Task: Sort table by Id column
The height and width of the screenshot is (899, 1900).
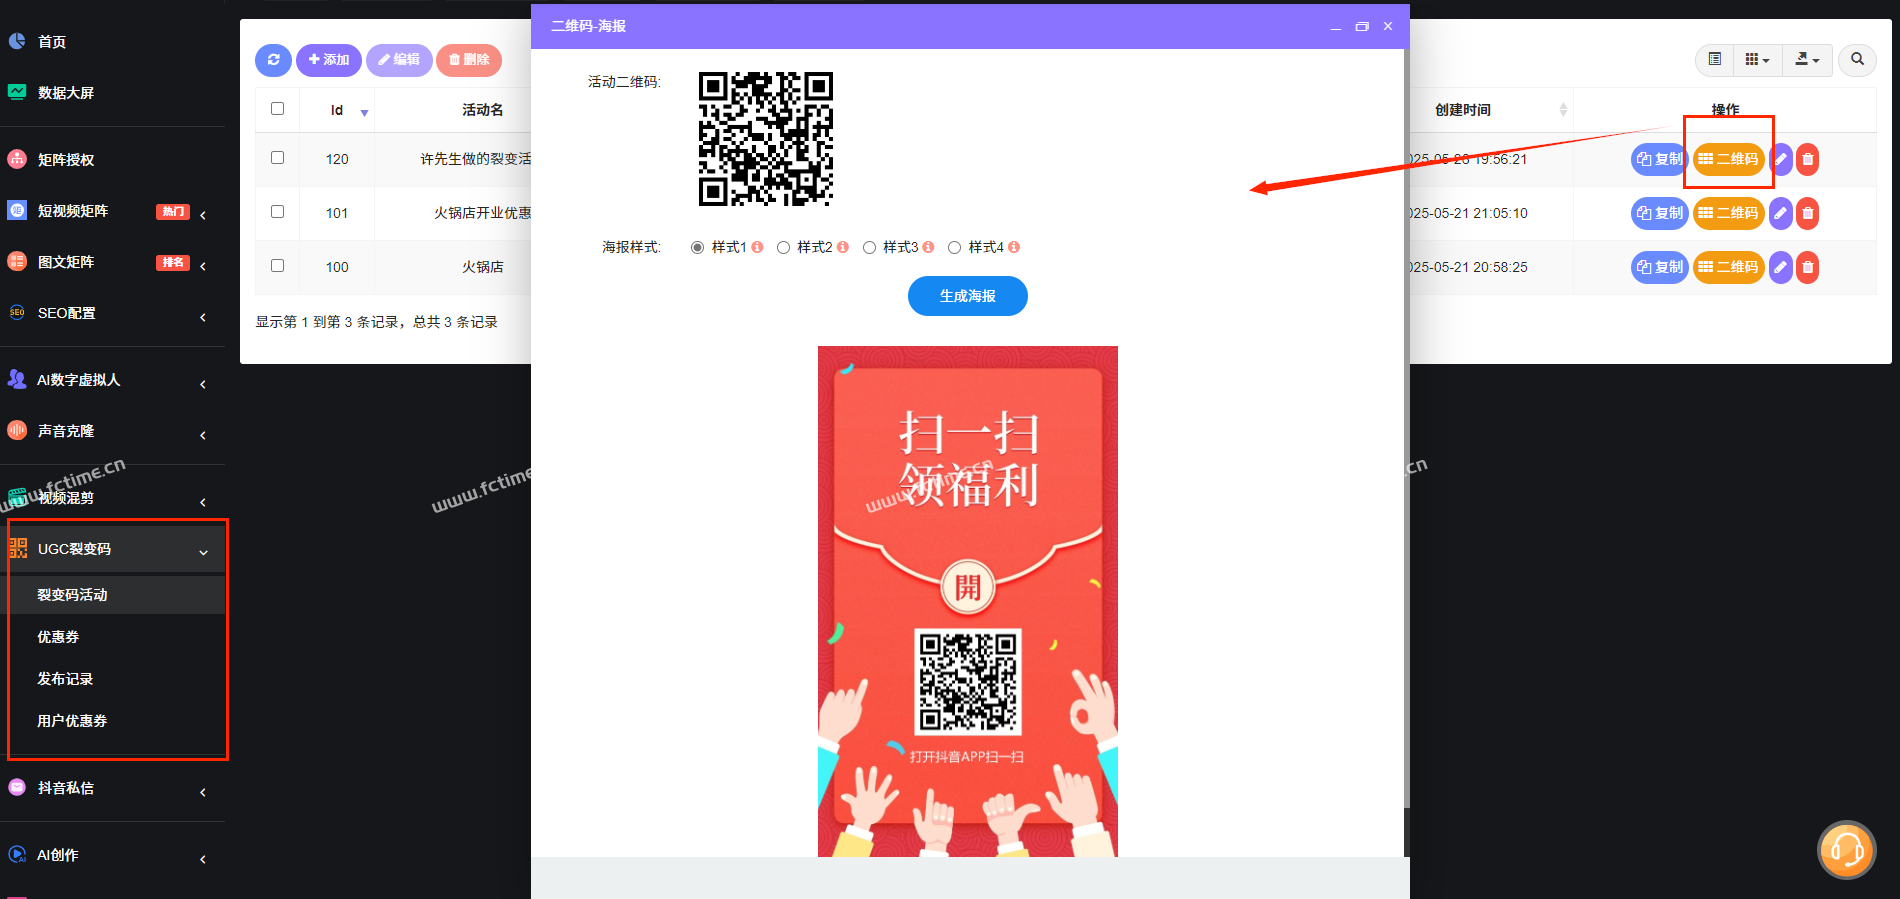Action: click(x=337, y=110)
